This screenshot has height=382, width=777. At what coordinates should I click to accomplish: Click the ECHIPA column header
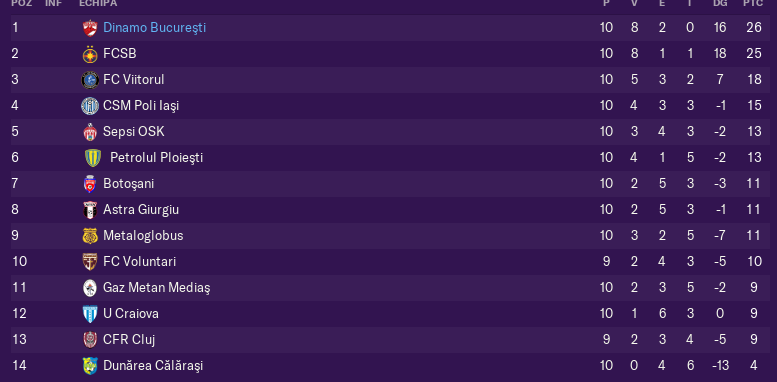(x=98, y=3)
